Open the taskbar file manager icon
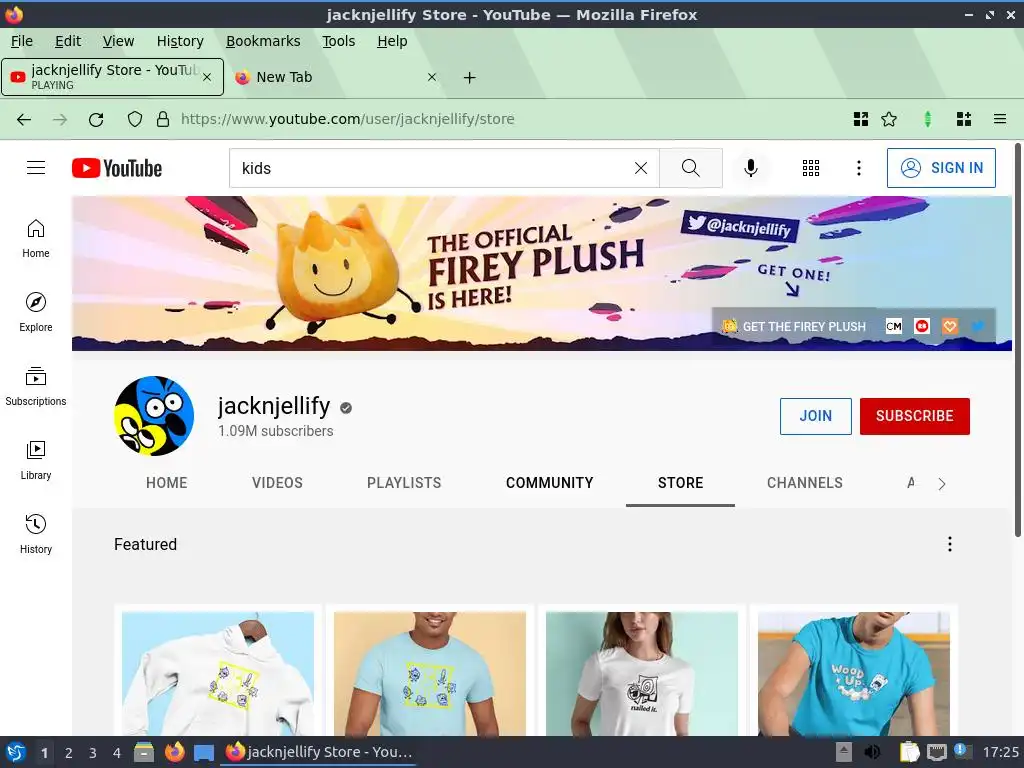1024x768 pixels. pos(144,752)
